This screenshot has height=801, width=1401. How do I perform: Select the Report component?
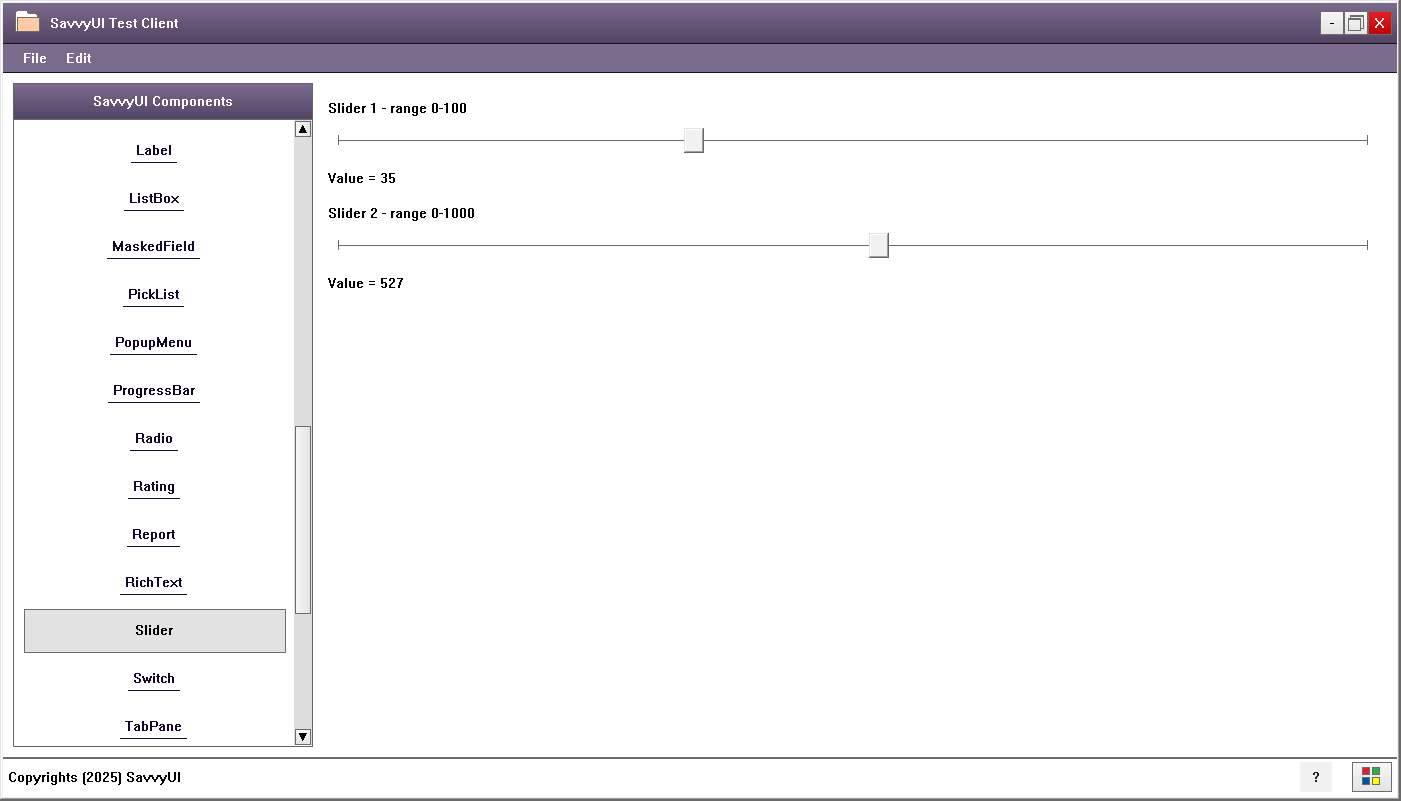pyautogui.click(x=153, y=534)
